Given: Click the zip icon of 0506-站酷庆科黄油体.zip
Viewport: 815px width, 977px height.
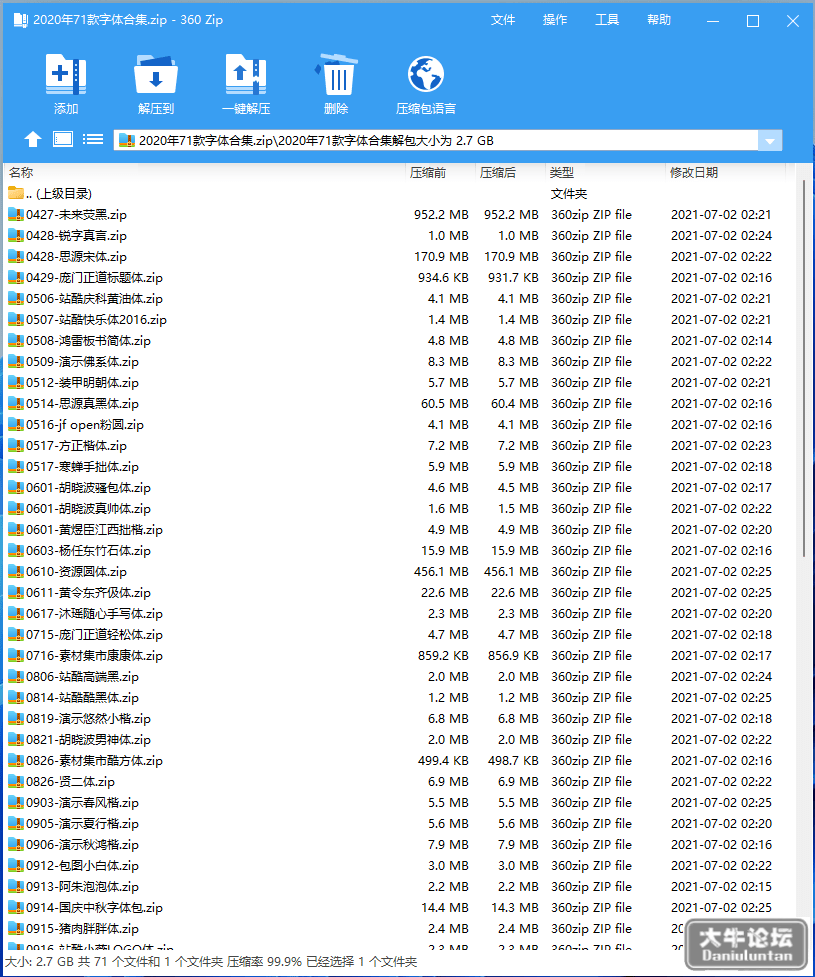Looking at the screenshot, I should [x=16, y=298].
